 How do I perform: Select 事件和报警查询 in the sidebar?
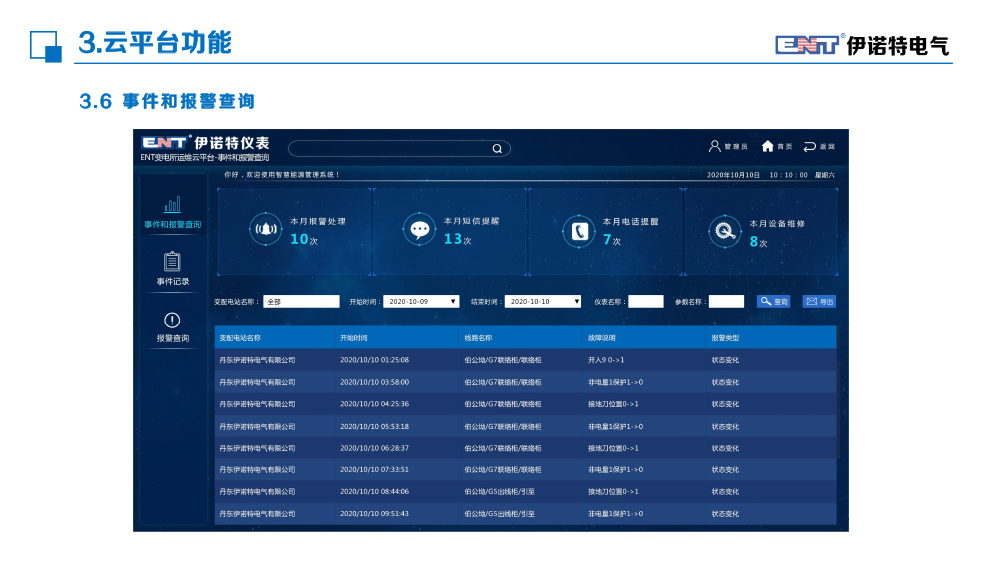point(172,213)
